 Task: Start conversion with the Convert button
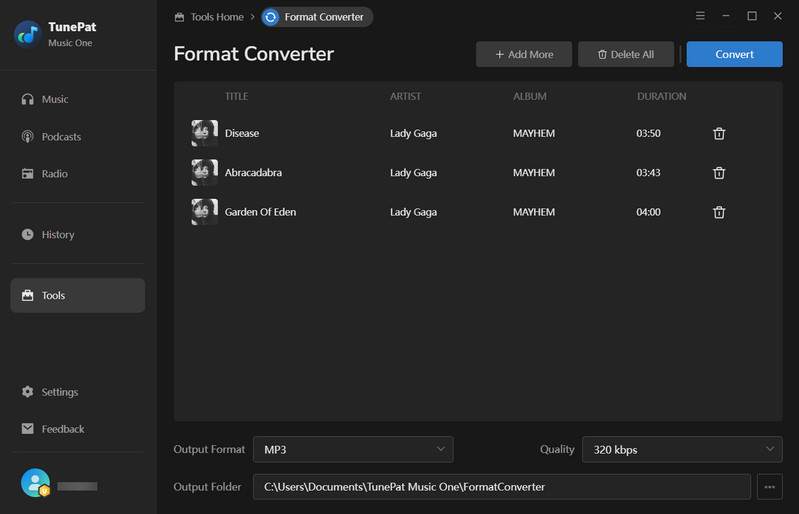[x=734, y=55]
